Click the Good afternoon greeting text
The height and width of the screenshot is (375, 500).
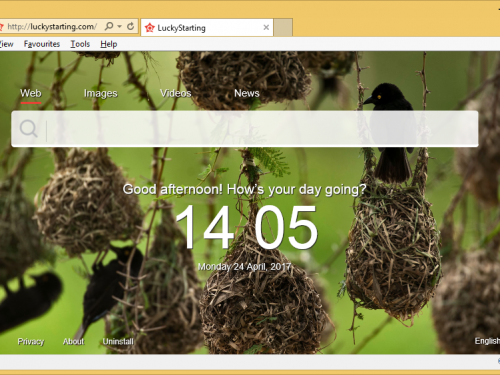tap(244, 190)
